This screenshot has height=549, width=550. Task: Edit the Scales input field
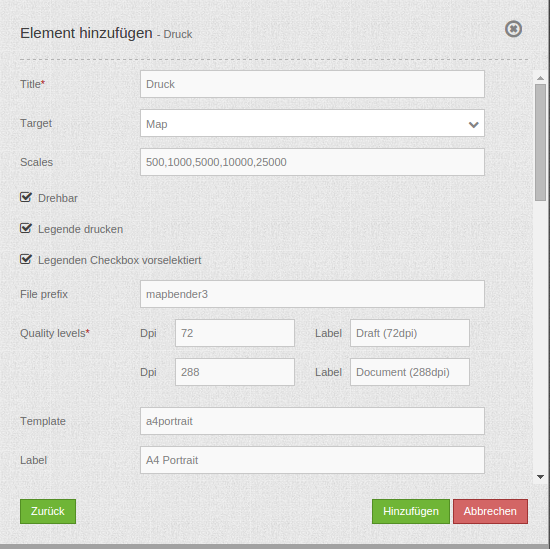tap(312, 162)
